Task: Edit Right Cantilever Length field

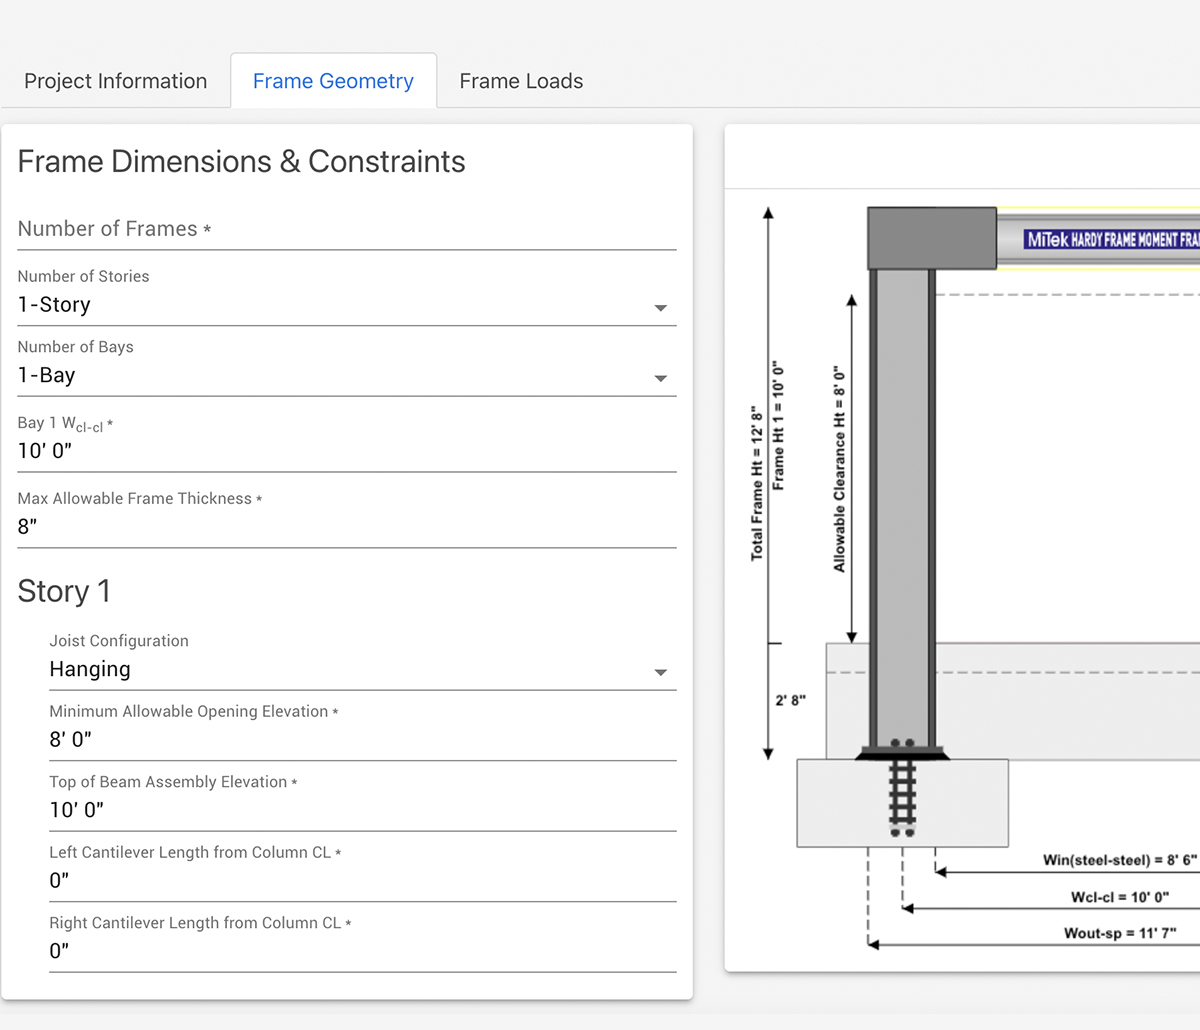Action: pos(362,951)
